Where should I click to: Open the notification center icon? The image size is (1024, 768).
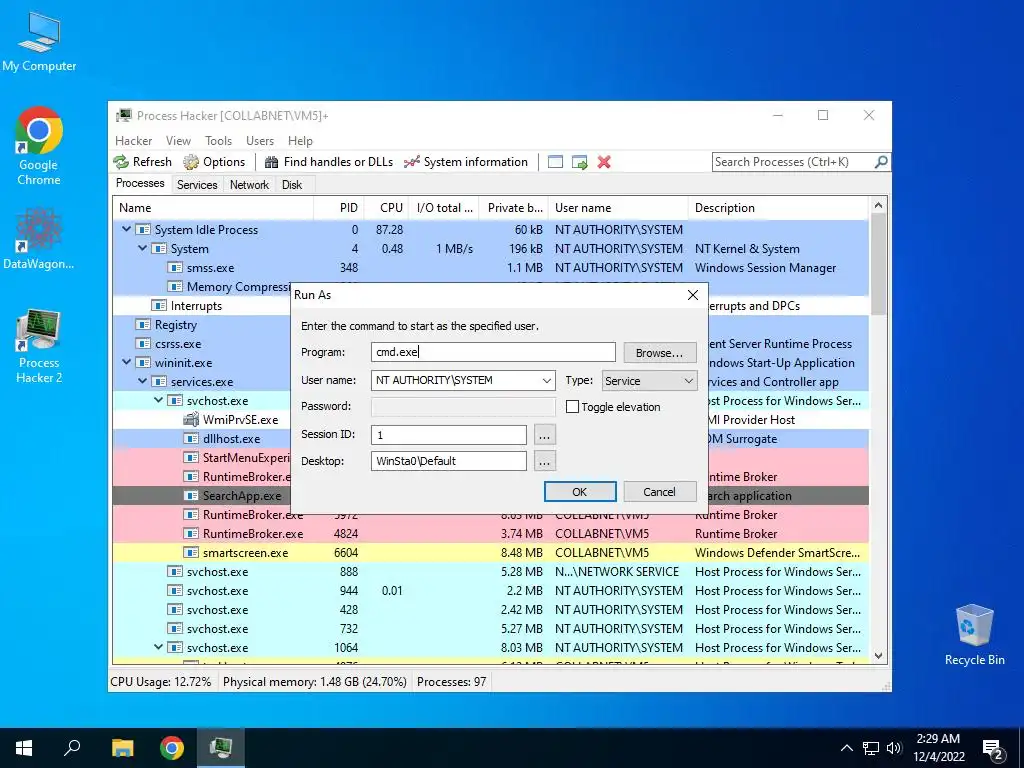tap(993, 750)
